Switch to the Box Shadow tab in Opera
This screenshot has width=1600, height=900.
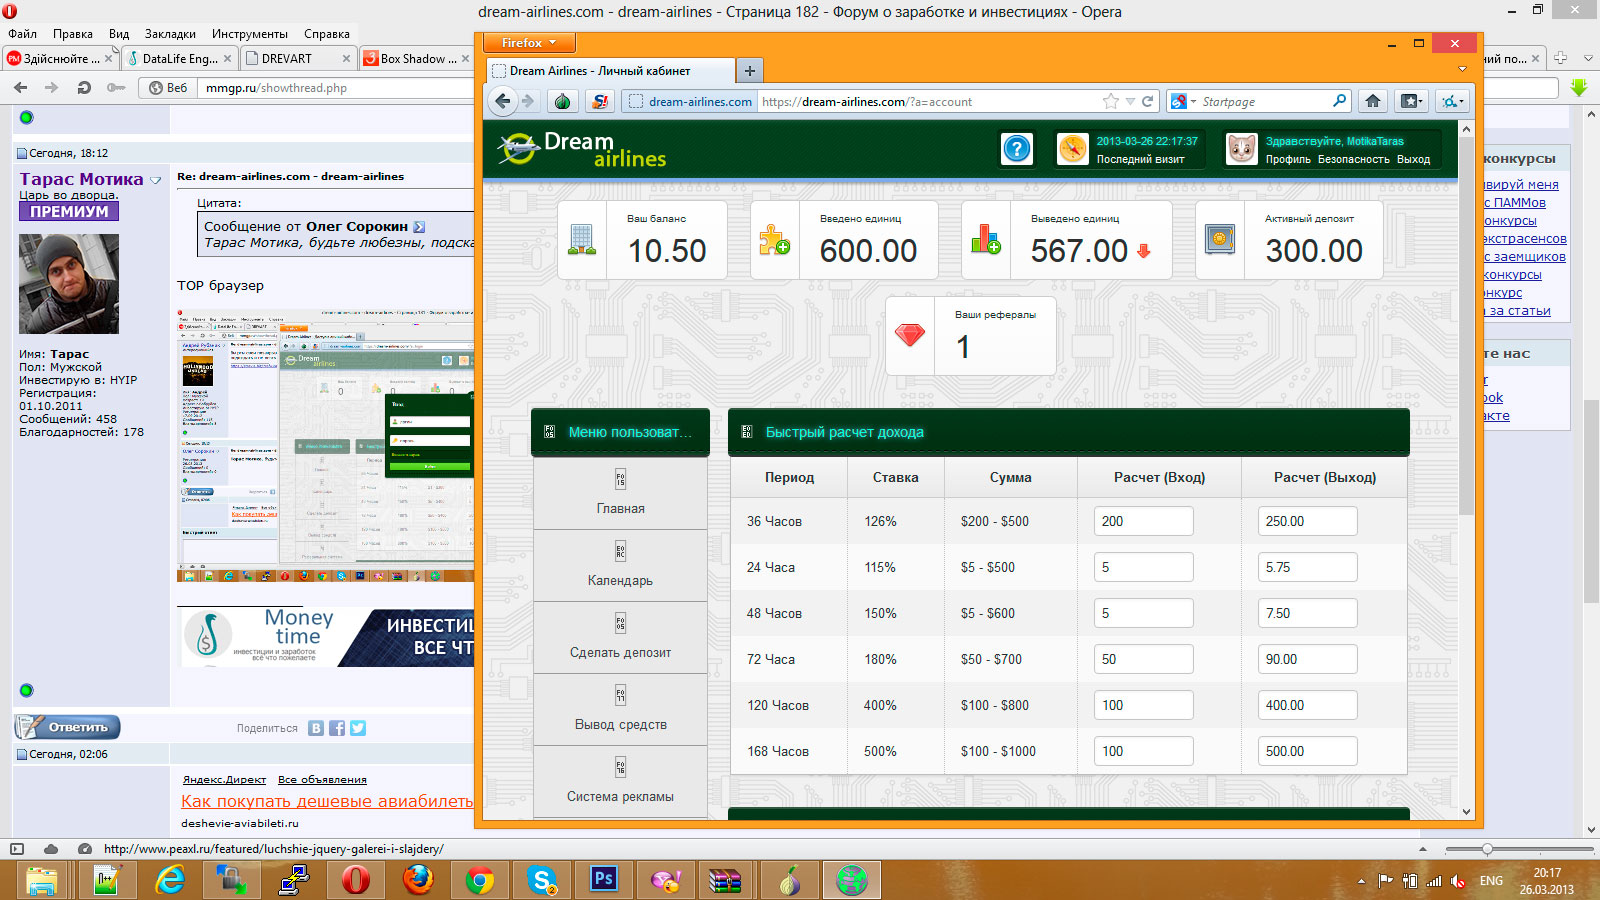pos(416,58)
